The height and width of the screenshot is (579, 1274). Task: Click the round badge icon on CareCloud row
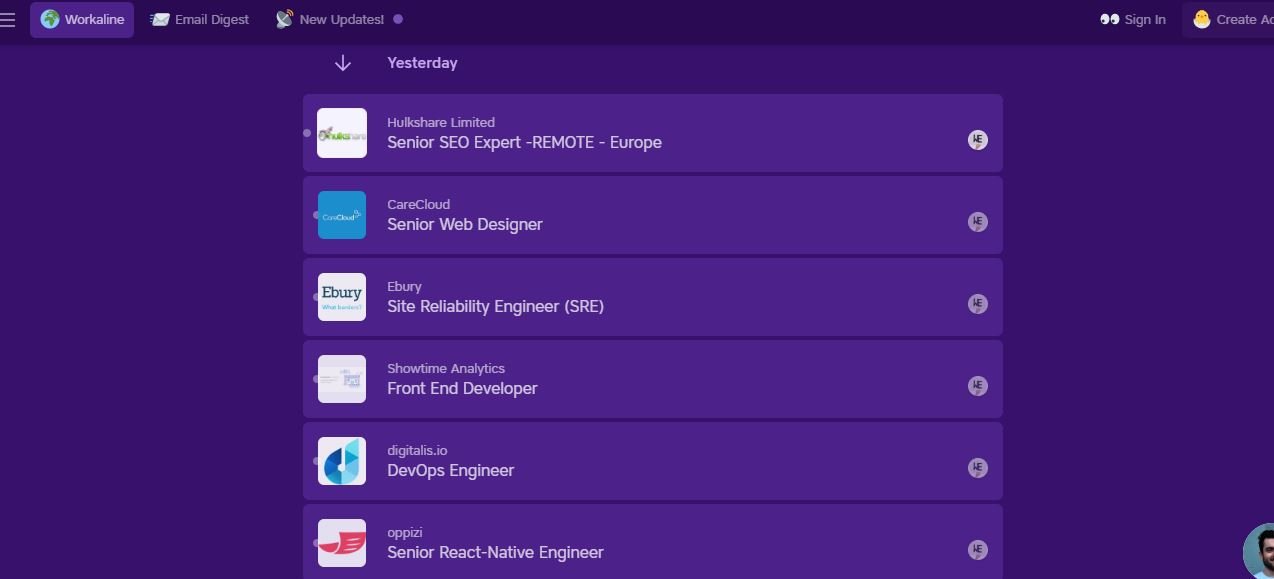(978, 222)
